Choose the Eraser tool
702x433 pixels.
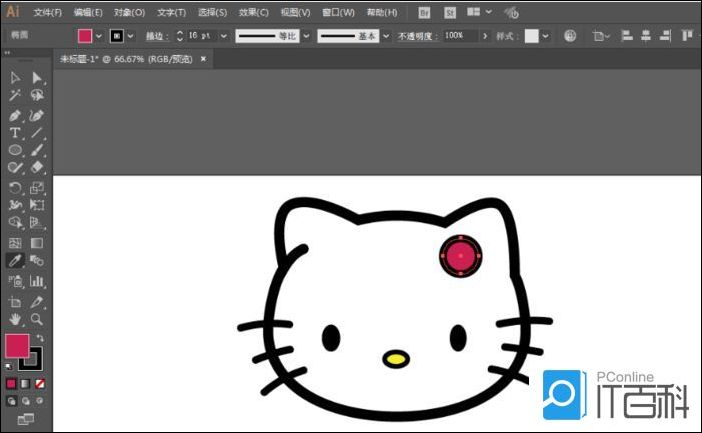37,168
